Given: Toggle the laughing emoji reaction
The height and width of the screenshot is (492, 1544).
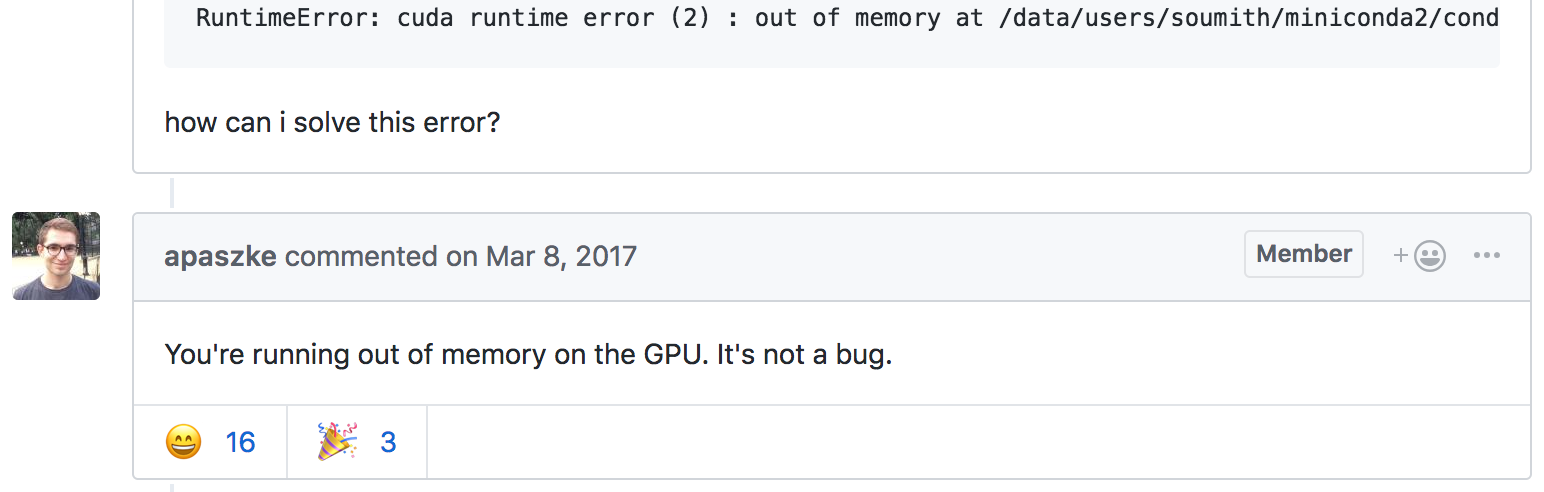Looking at the screenshot, I should point(184,441).
